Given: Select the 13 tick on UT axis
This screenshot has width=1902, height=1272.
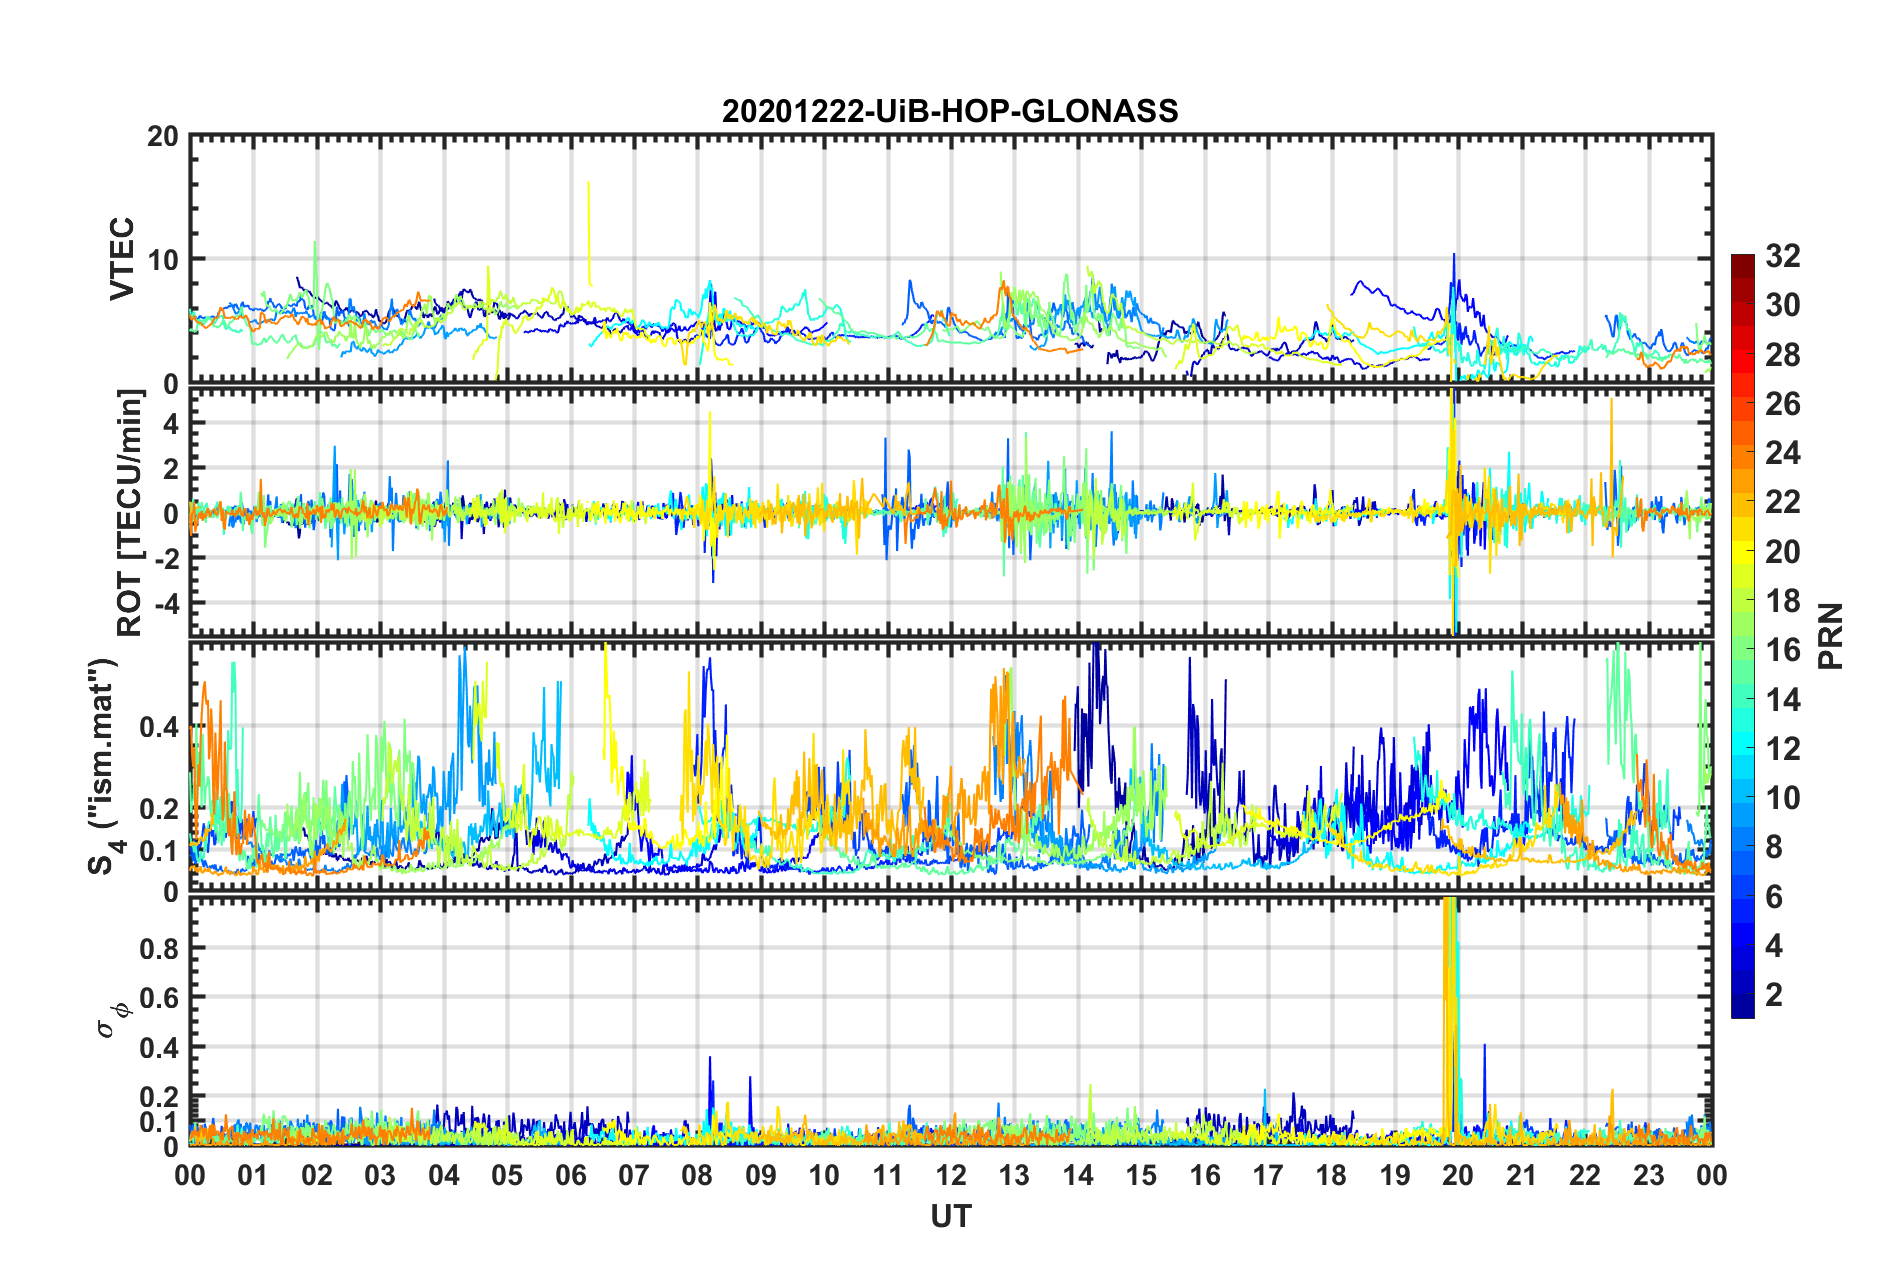Looking at the screenshot, I should [x=1014, y=1175].
